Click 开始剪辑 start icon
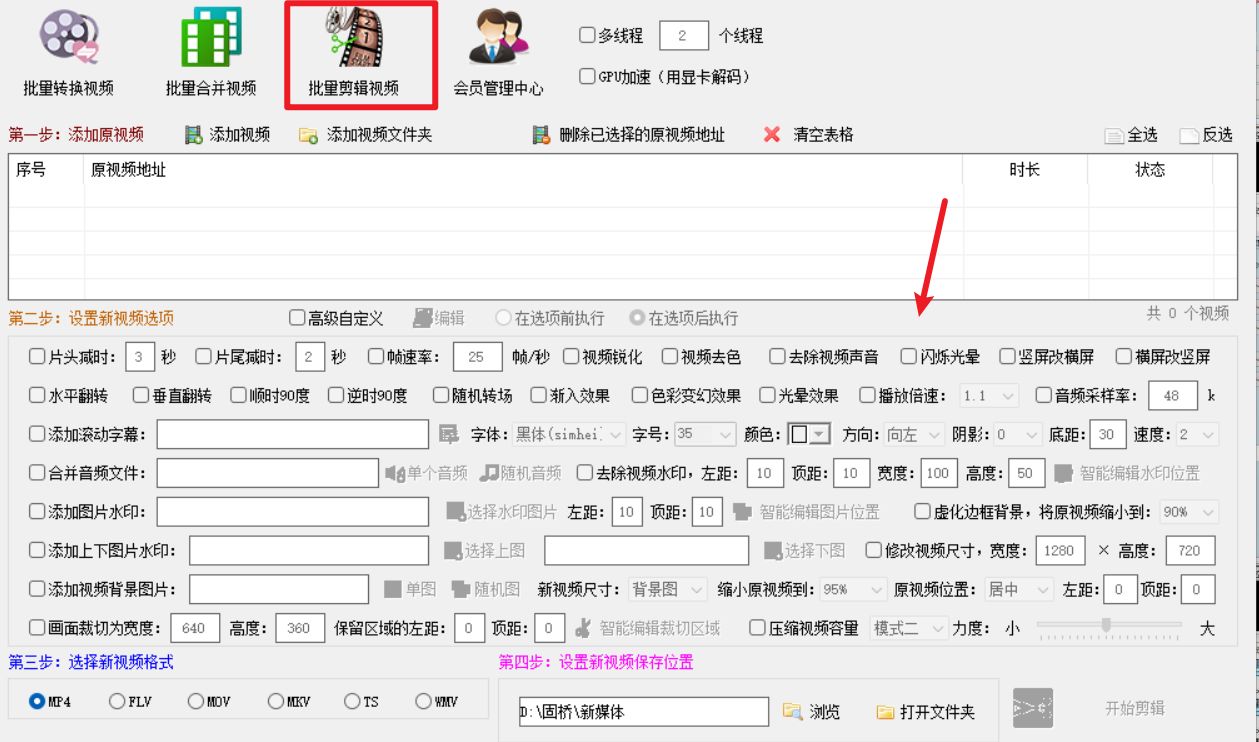The image size is (1259, 742). 1032,708
